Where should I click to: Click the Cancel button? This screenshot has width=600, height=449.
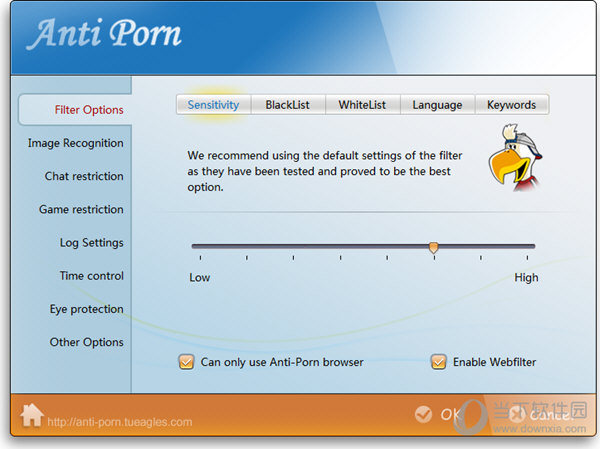pos(541,414)
